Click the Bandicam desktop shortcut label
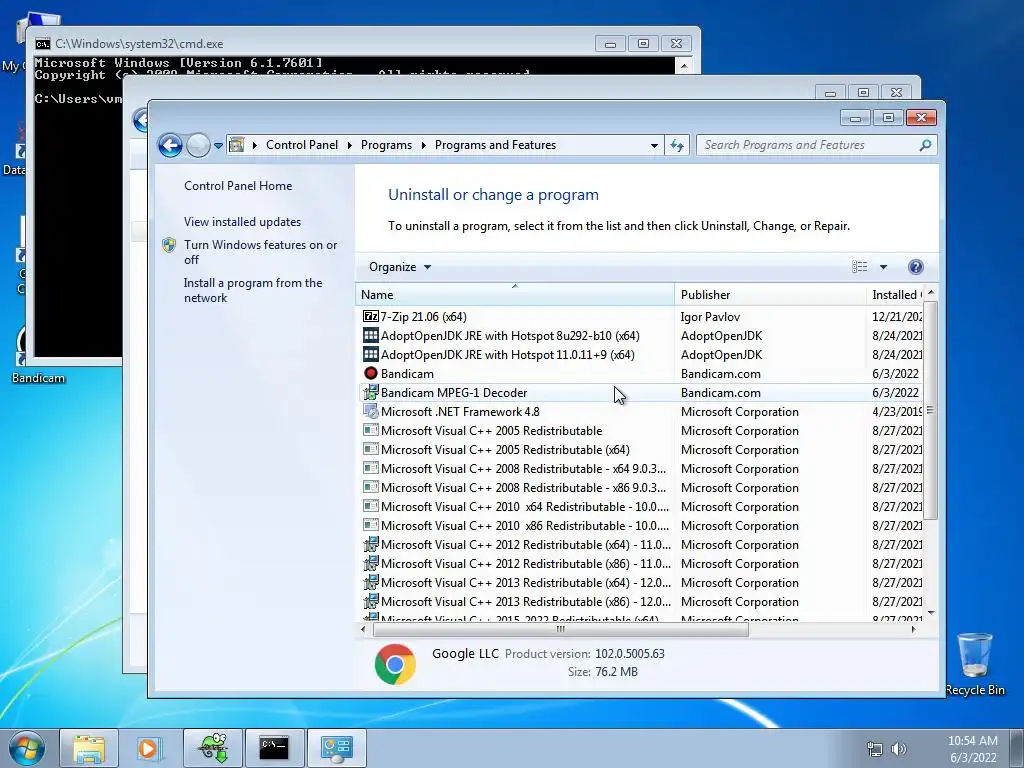The height and width of the screenshot is (768, 1024). [39, 378]
